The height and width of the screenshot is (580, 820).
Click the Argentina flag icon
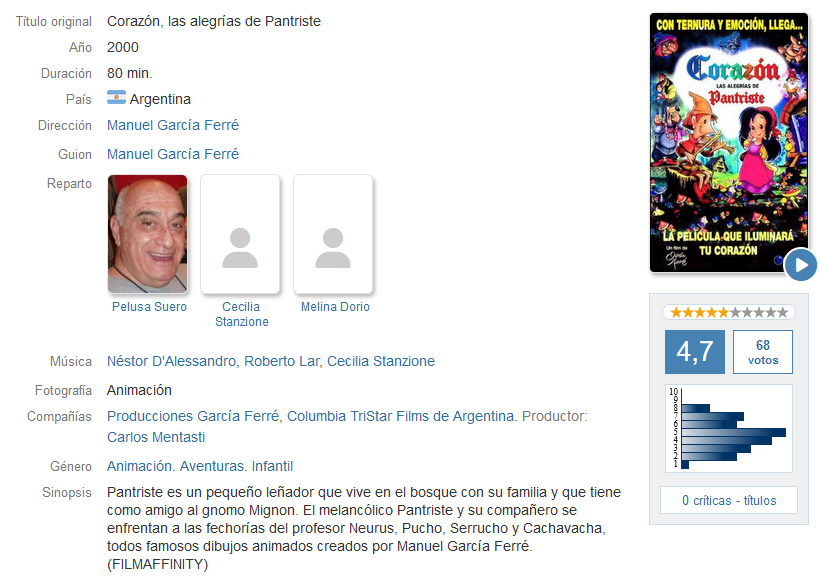(116, 98)
